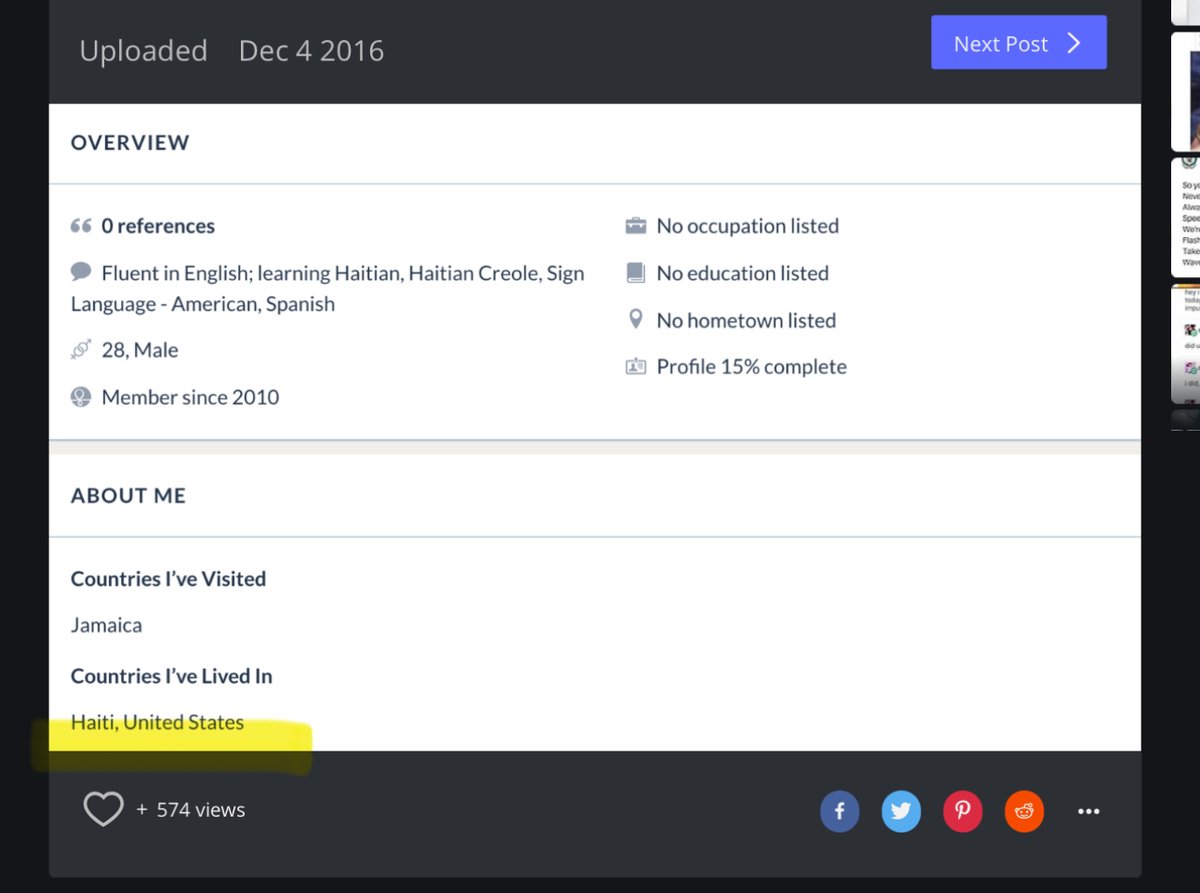Viewport: 1200px width, 893px height.
Task: Go to the Next Post
Action: [x=1018, y=43]
